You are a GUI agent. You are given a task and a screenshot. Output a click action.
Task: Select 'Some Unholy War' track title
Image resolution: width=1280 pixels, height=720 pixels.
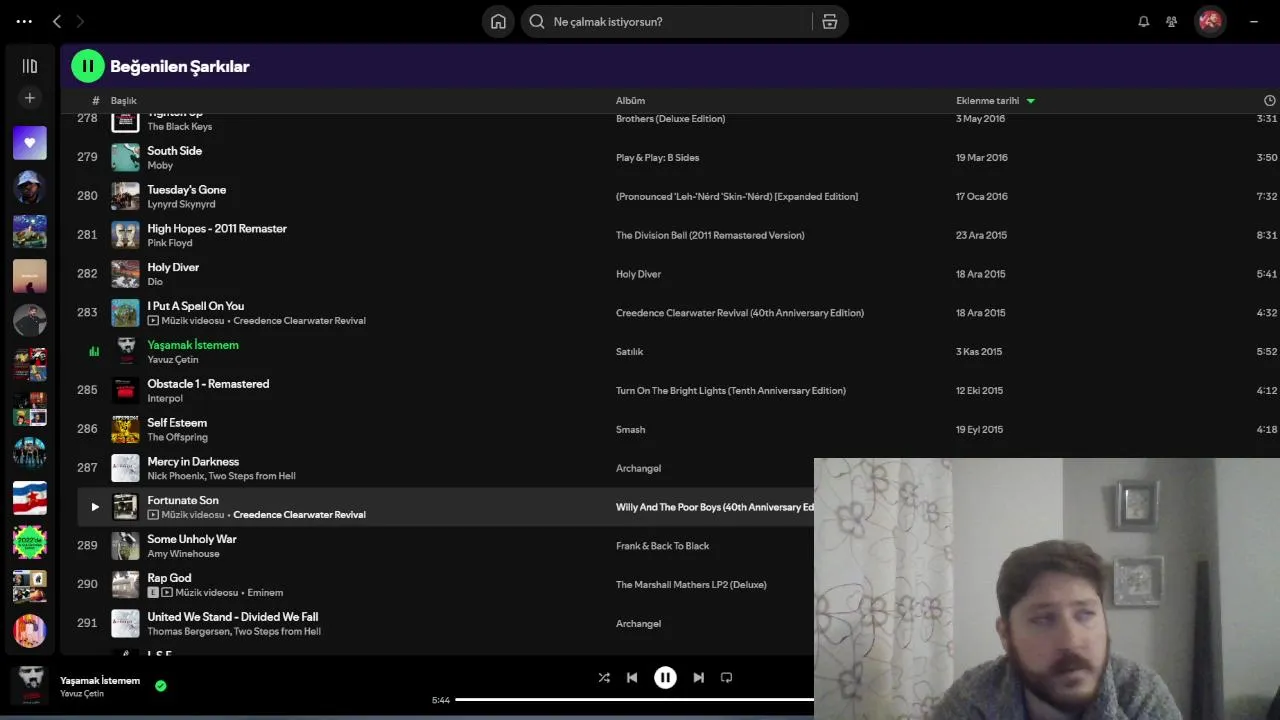tap(192, 539)
